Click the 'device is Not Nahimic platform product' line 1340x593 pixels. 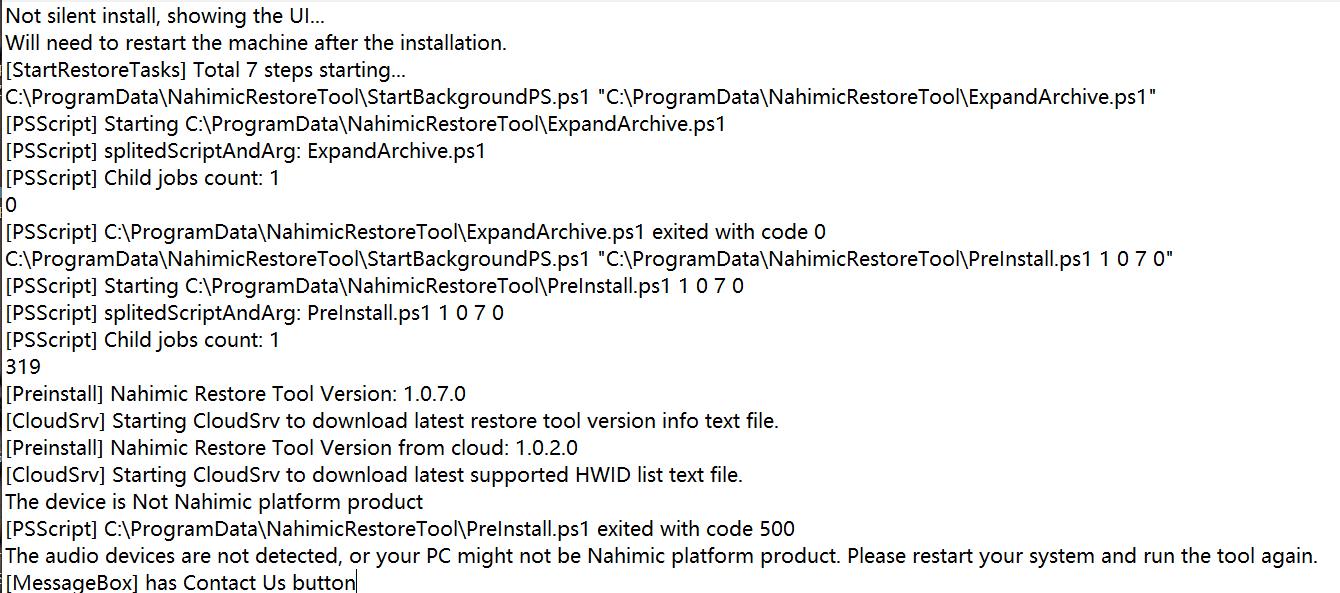[214, 502]
